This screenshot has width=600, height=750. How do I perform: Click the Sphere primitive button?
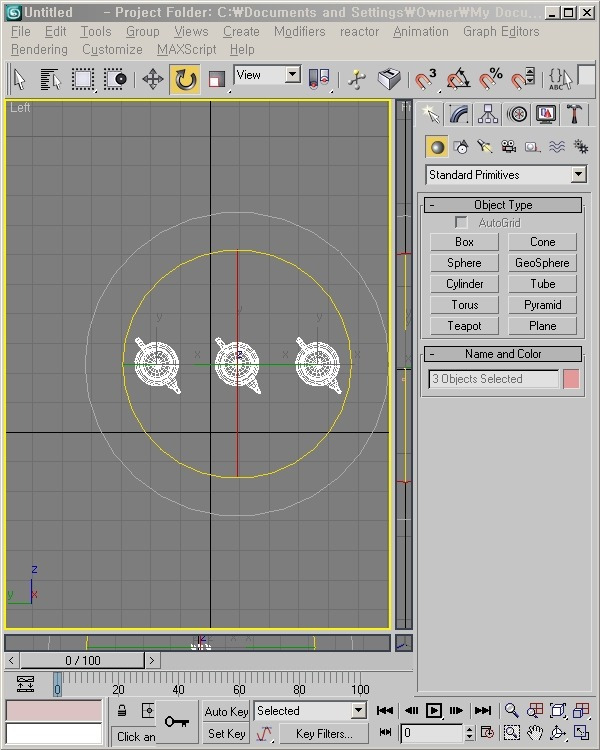[464, 263]
